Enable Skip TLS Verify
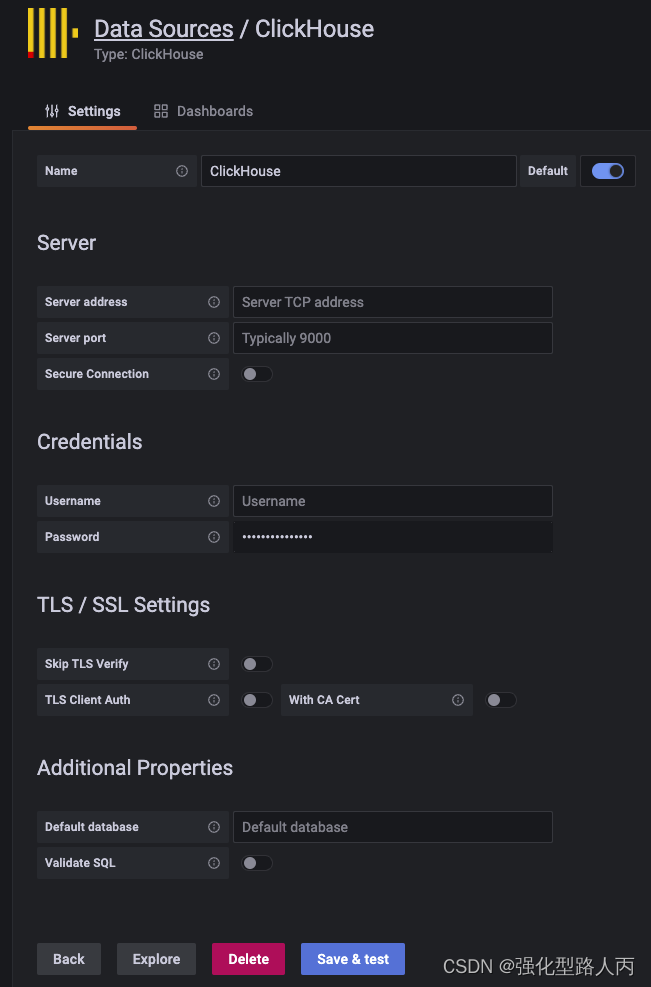 (256, 663)
